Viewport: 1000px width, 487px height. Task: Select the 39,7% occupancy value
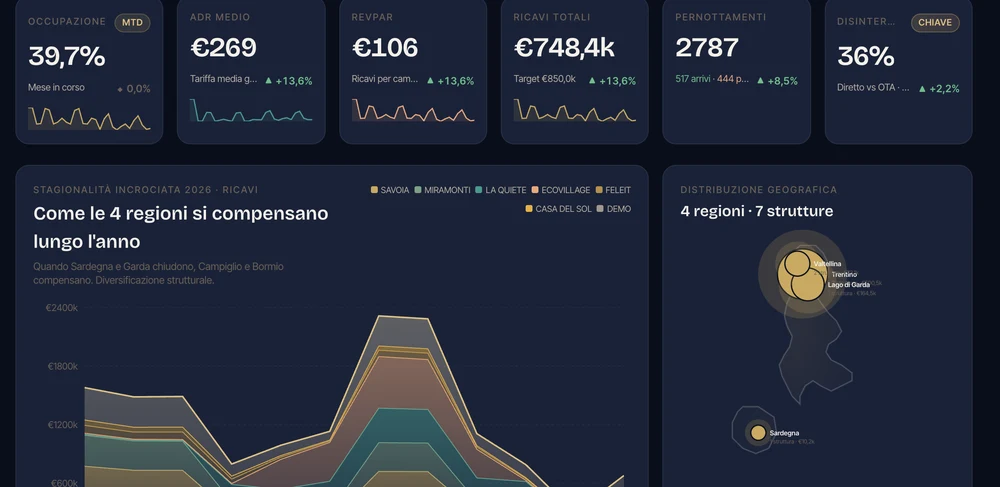point(66,57)
